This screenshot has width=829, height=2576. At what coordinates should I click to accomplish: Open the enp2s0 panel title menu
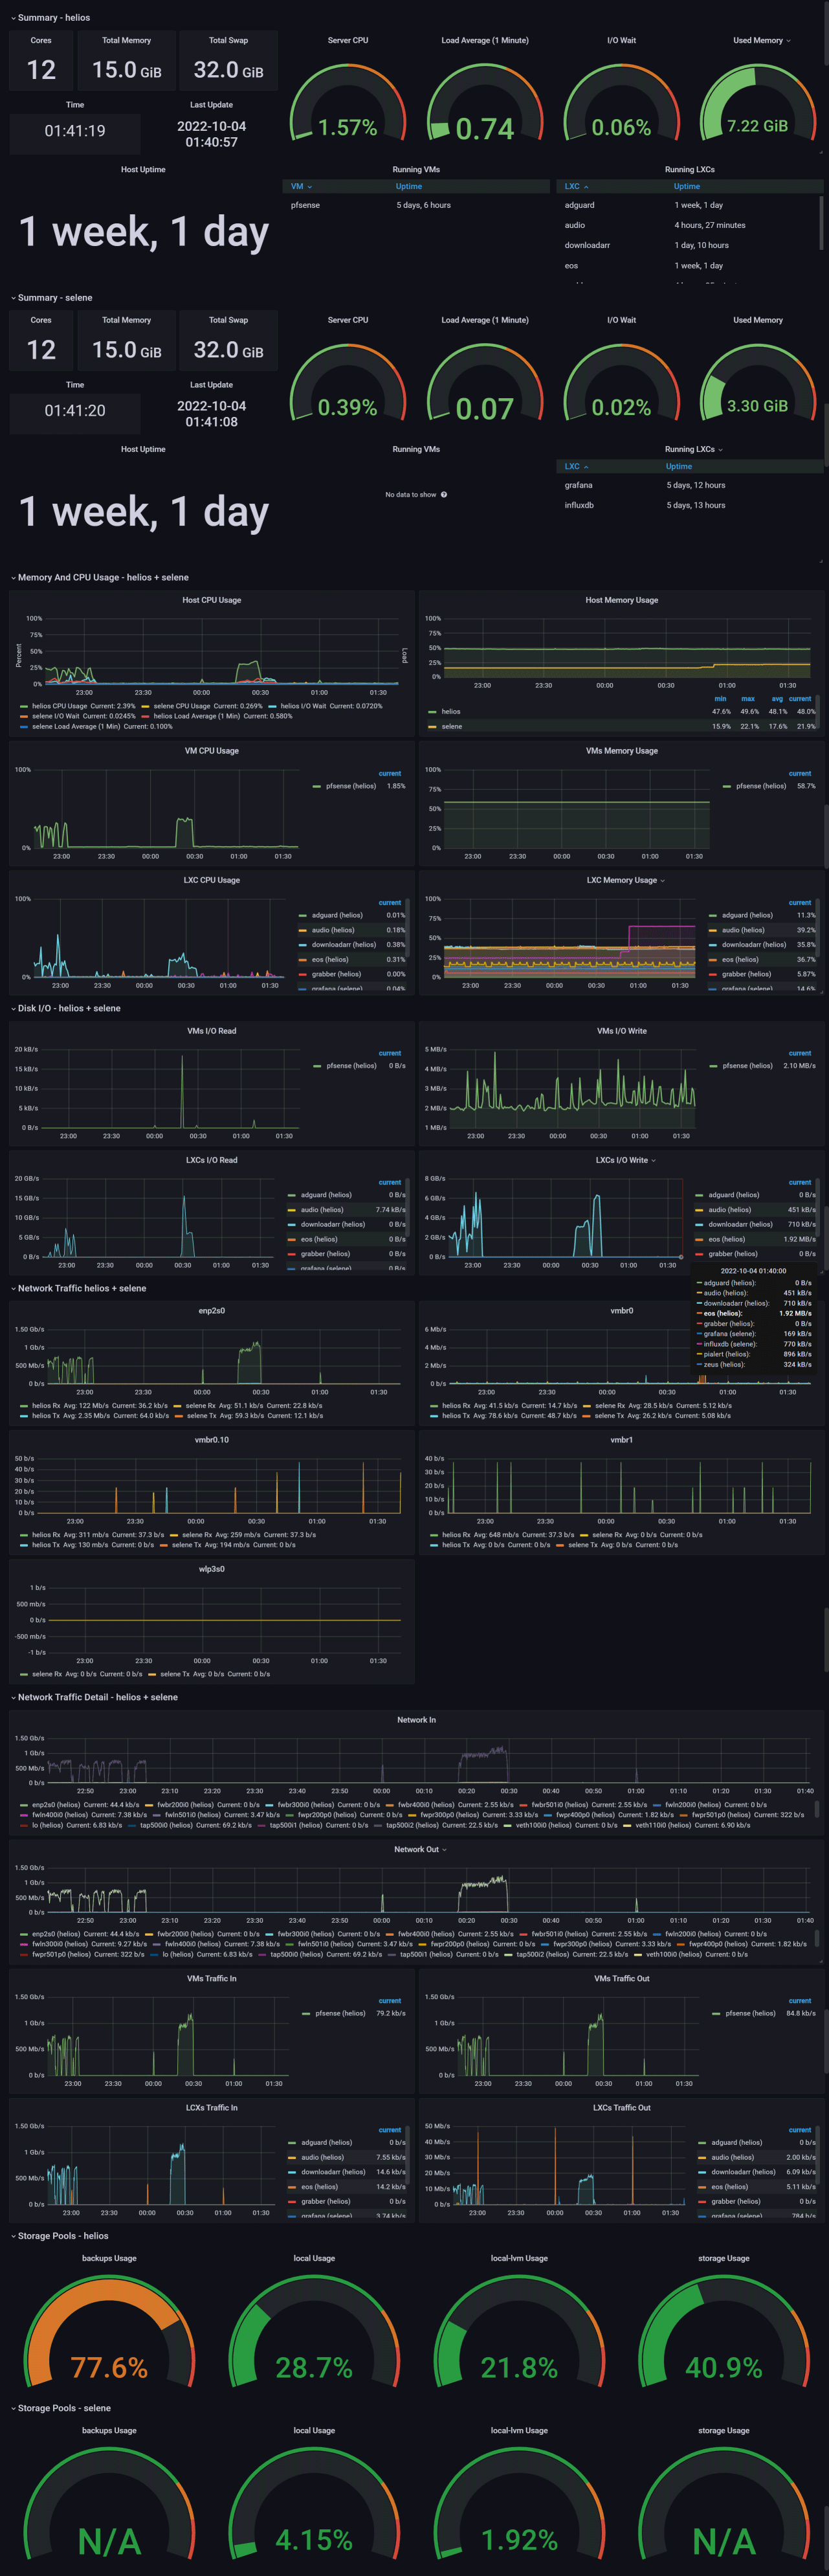coord(211,1311)
